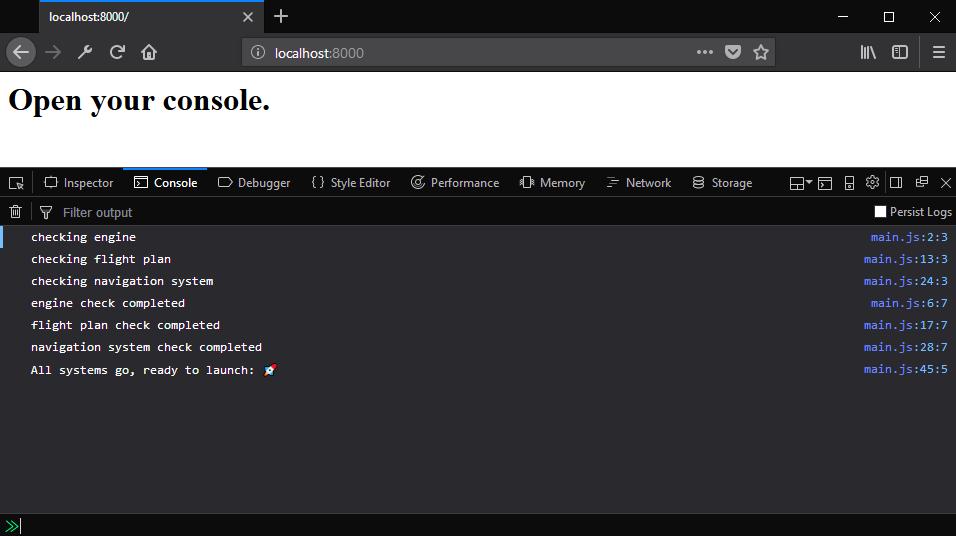Image resolution: width=956 pixels, height=536 pixels.
Task: Open the Memory tab
Action: (552, 183)
